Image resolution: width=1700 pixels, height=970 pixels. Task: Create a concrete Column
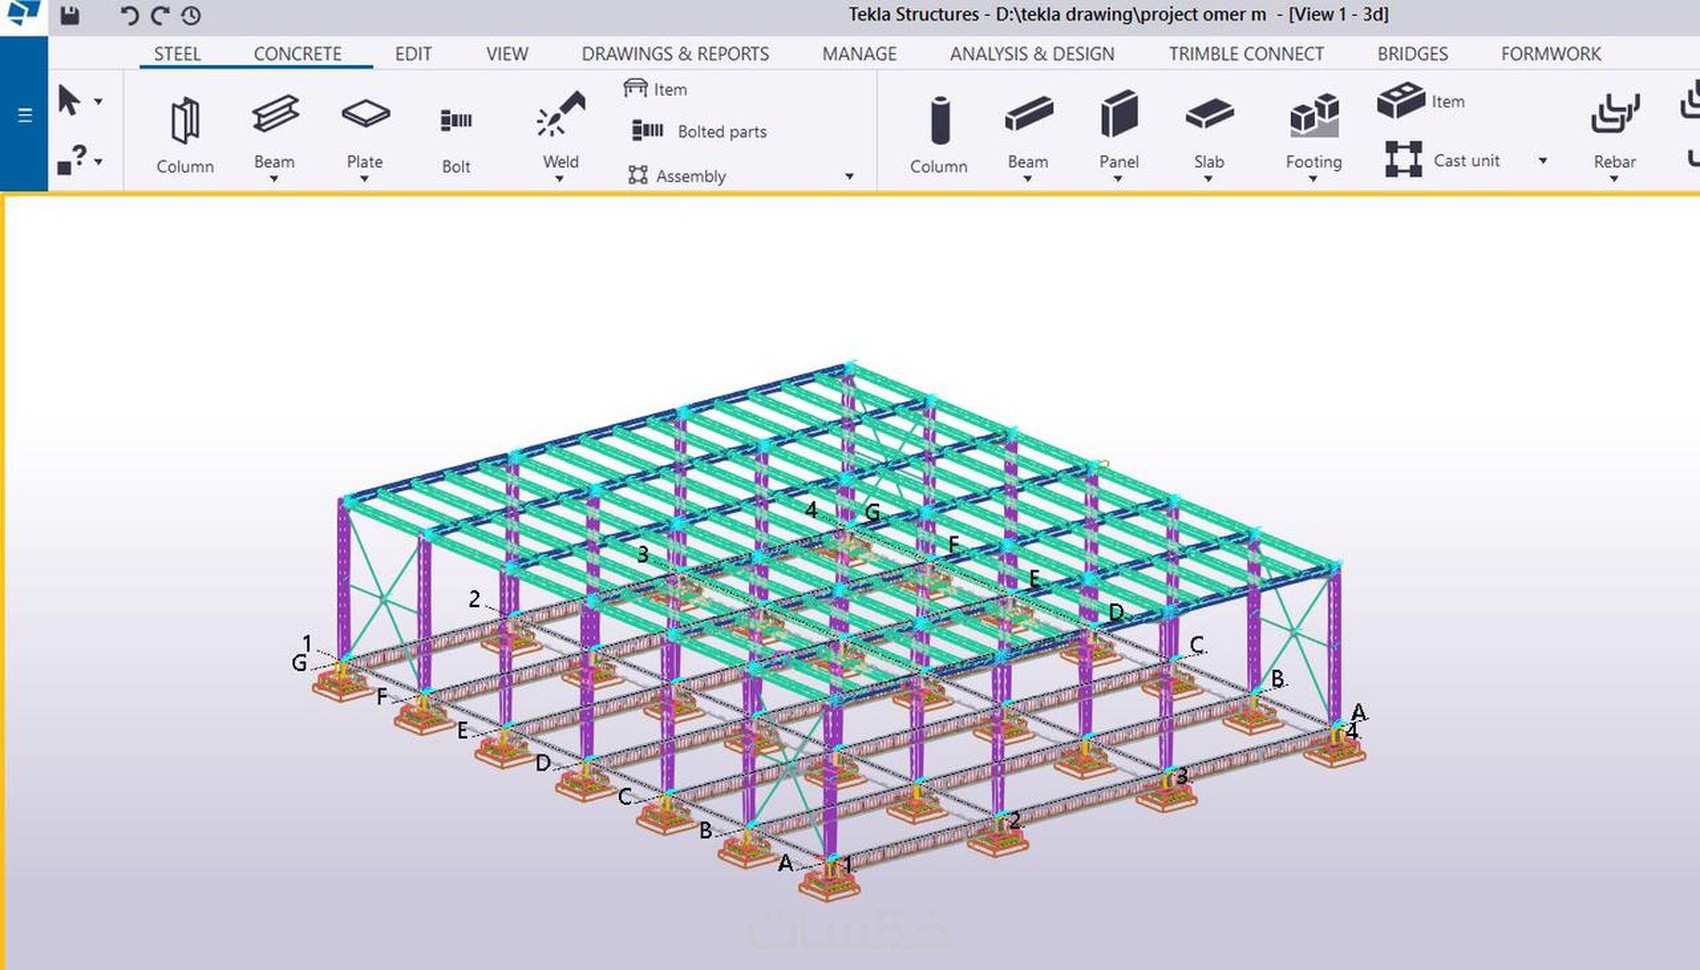(x=939, y=135)
